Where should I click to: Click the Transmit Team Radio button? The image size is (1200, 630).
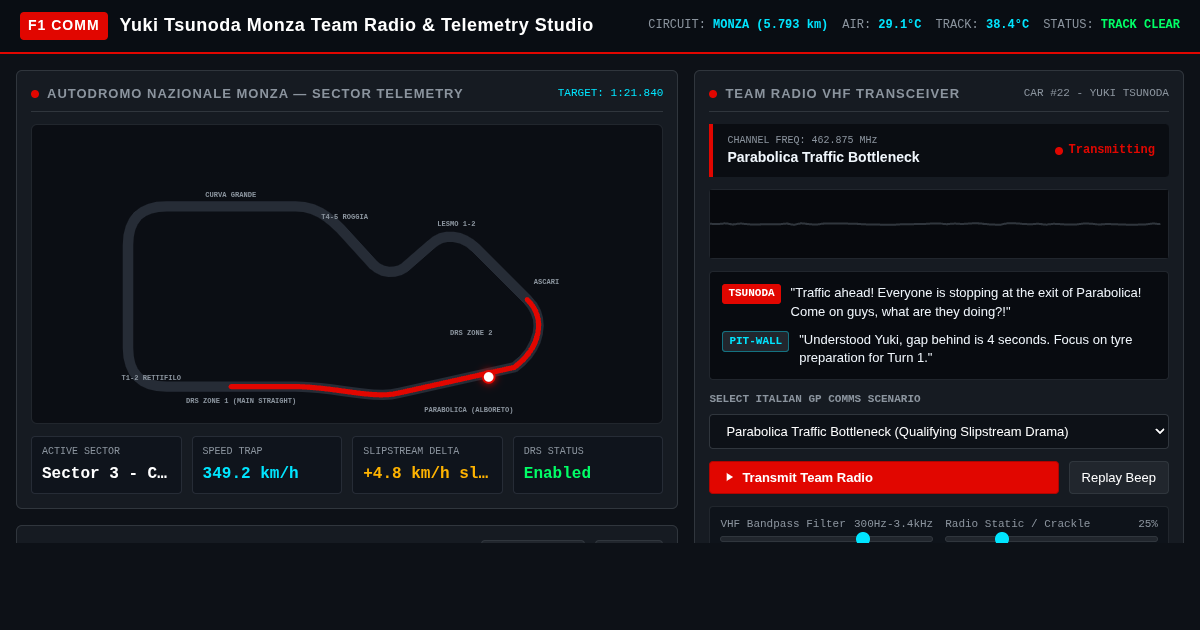click(x=884, y=477)
